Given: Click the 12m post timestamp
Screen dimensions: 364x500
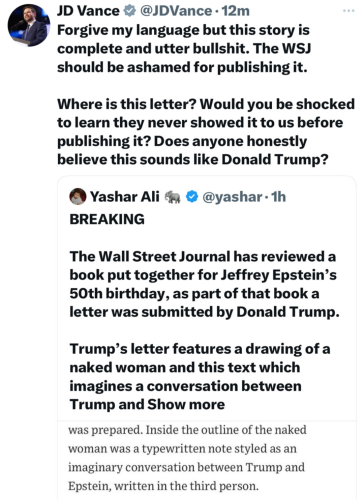Looking at the screenshot, I should (x=236, y=11).
